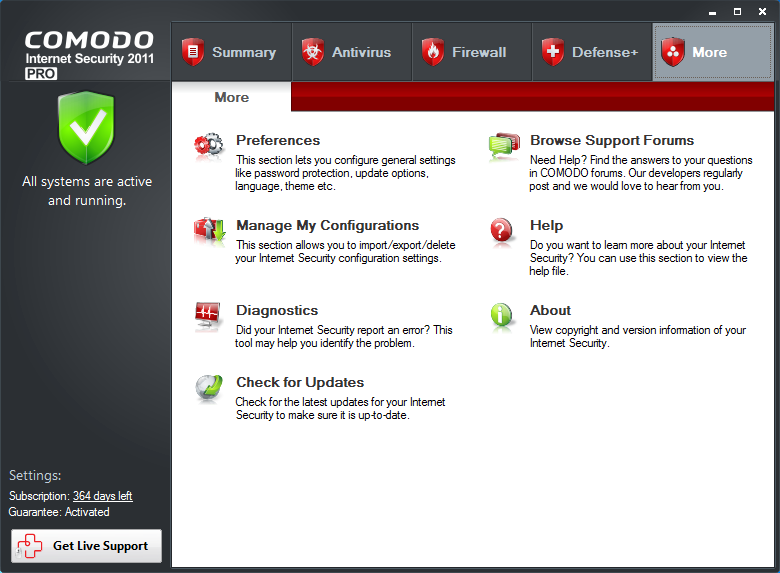
Task: Click the red Help question mark icon
Action: tap(503, 231)
